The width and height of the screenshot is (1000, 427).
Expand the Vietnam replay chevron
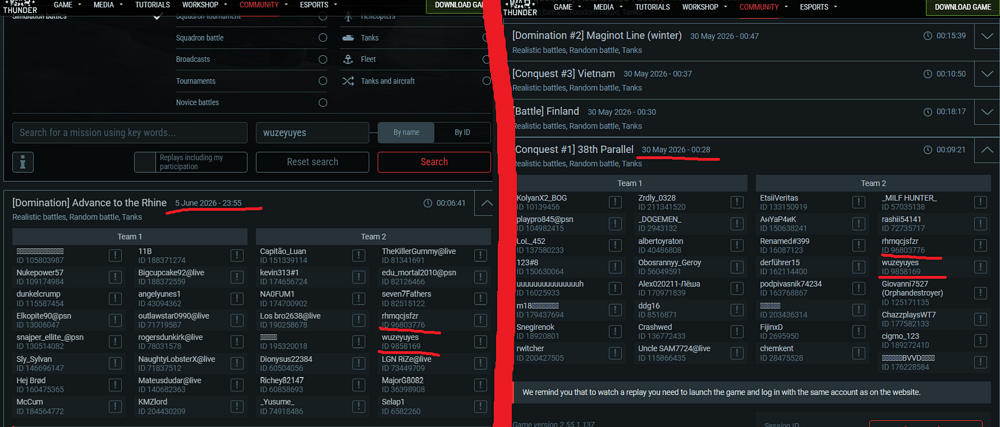click(x=985, y=74)
